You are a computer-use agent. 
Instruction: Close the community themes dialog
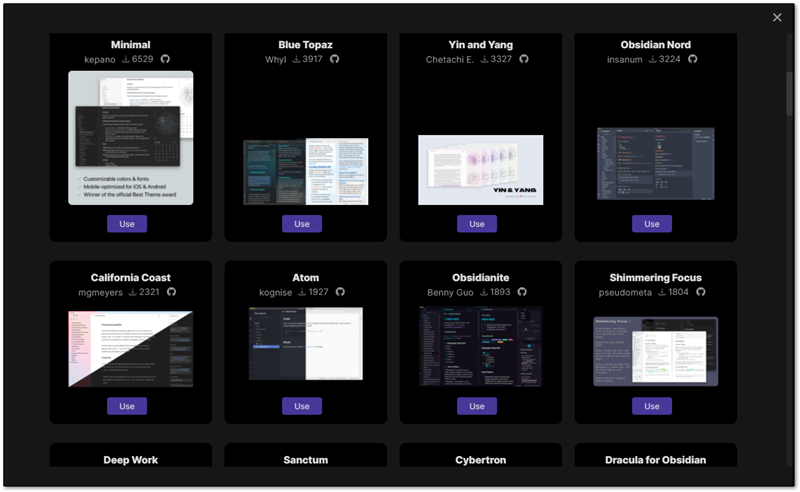777,17
